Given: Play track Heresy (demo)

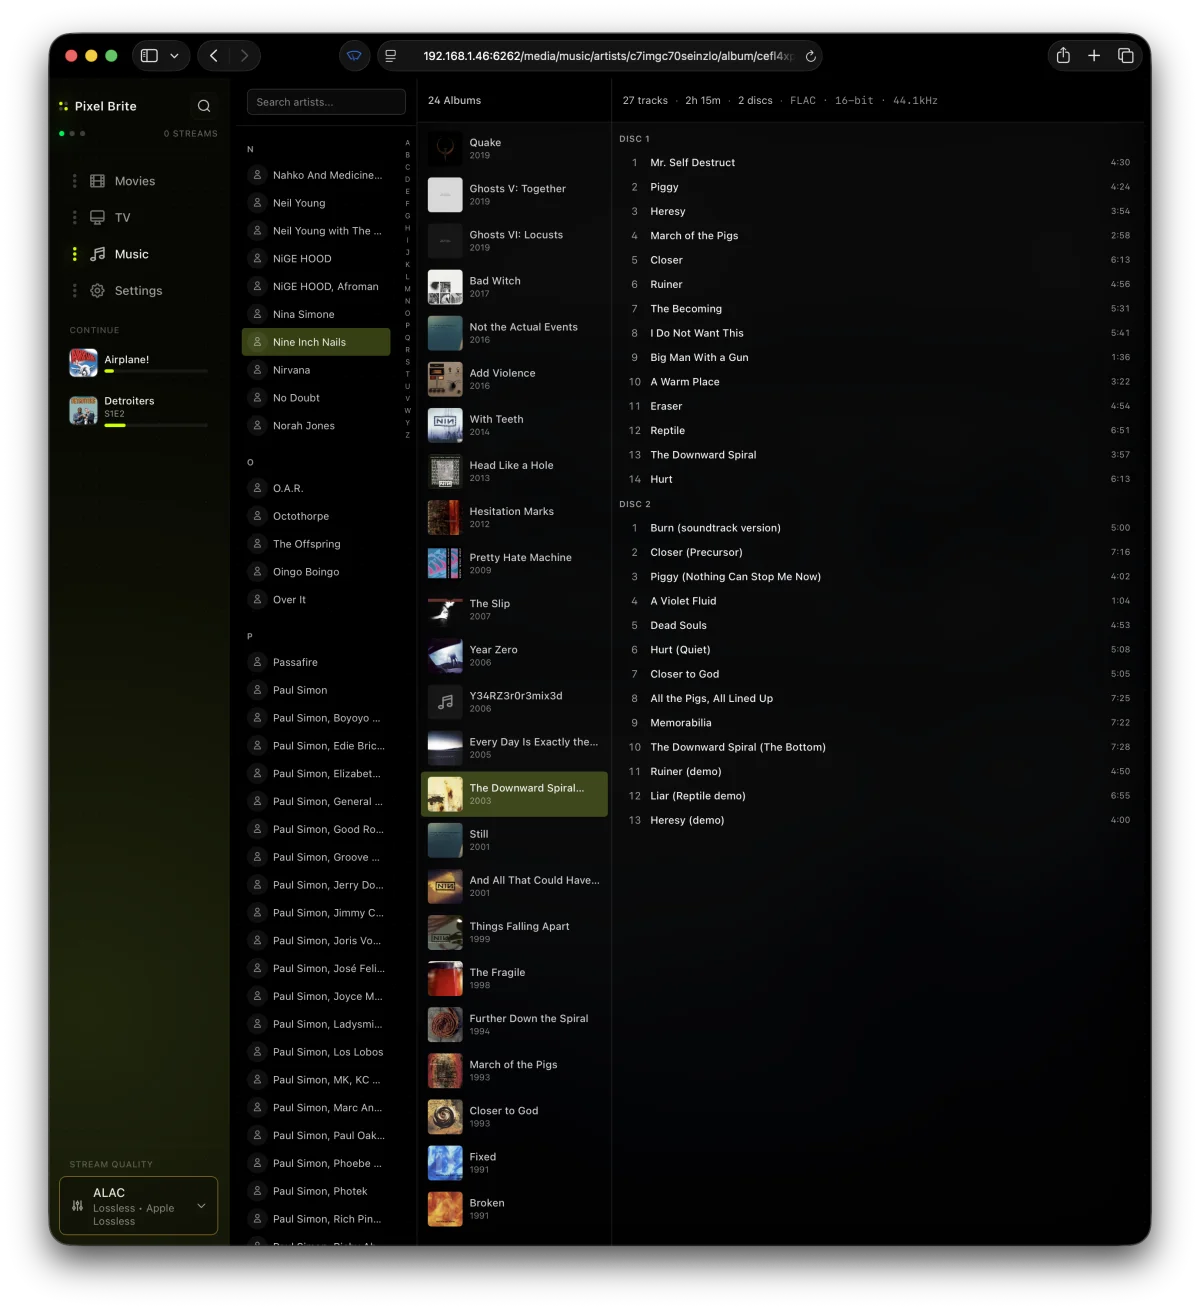Looking at the screenshot, I should [878, 820].
